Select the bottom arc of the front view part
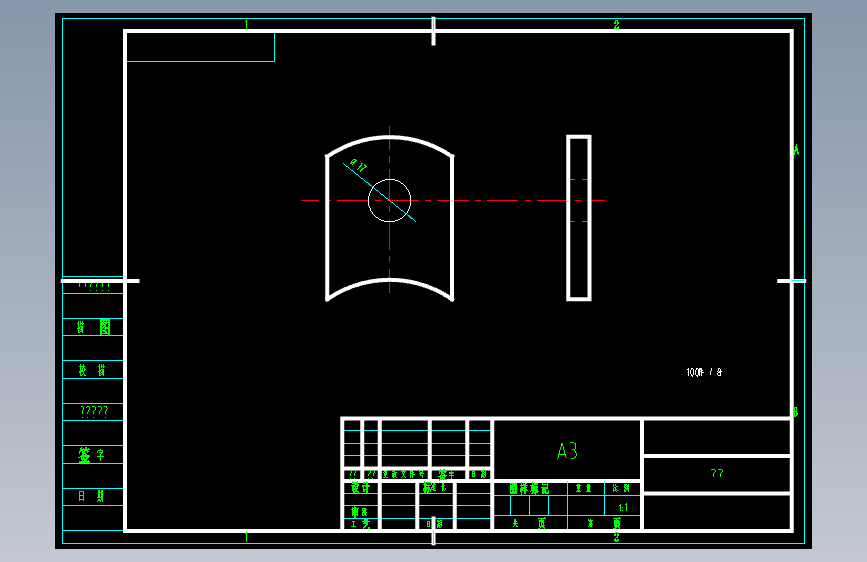 [x=389, y=282]
